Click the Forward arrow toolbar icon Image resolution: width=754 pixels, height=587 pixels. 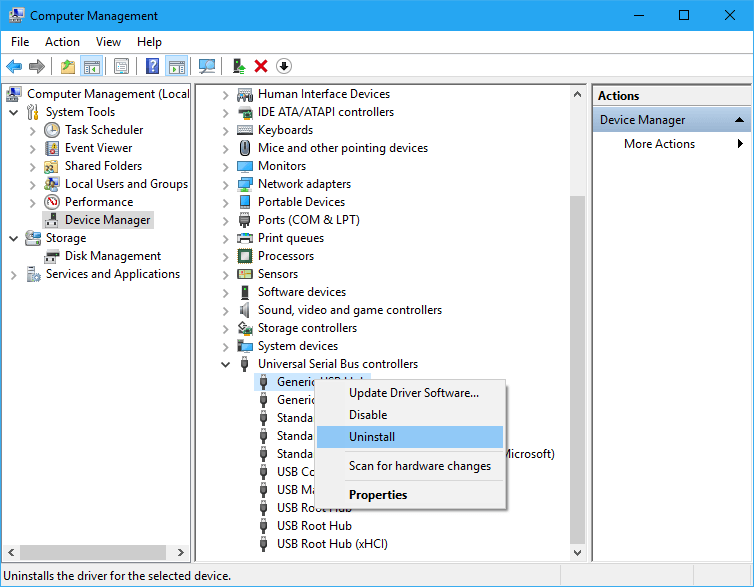click(37, 66)
